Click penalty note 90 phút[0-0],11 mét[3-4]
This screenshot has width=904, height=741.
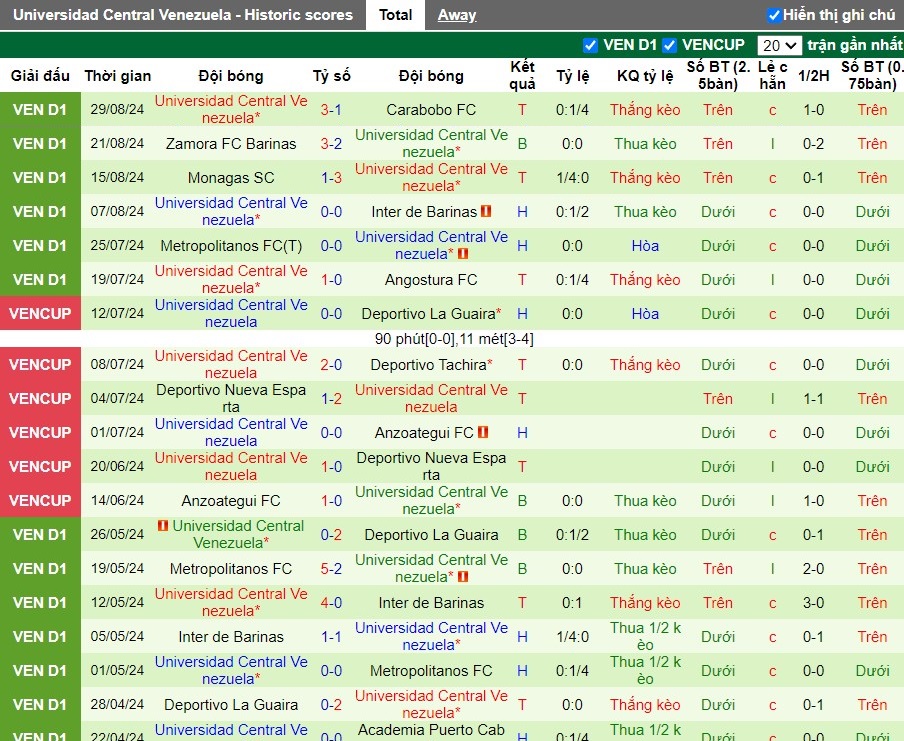454,338
